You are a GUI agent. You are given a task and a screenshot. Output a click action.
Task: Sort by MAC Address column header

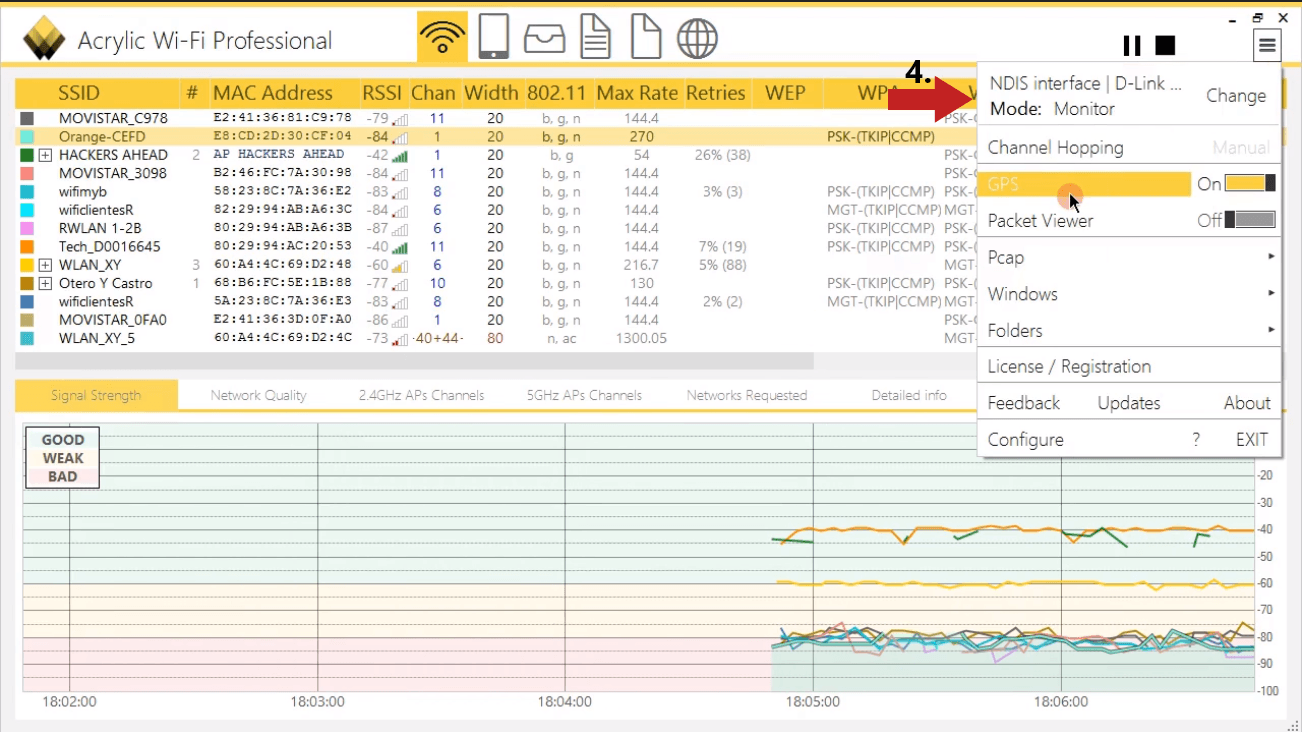[272, 93]
